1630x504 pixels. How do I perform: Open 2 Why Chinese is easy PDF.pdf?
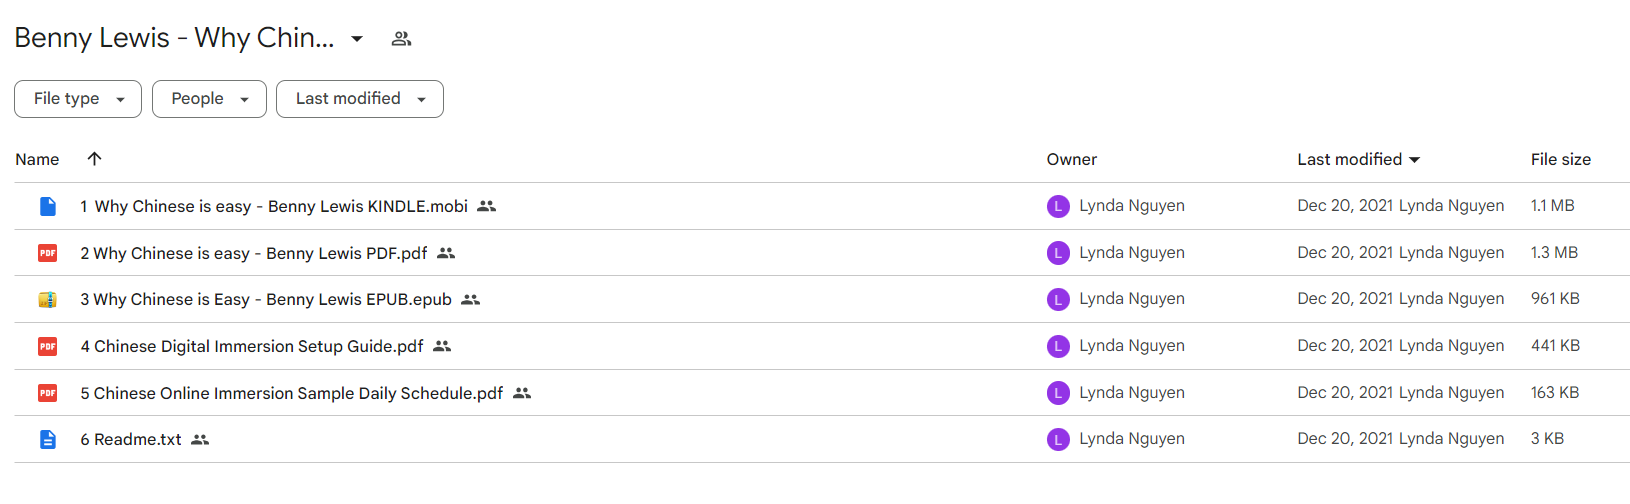(x=254, y=253)
